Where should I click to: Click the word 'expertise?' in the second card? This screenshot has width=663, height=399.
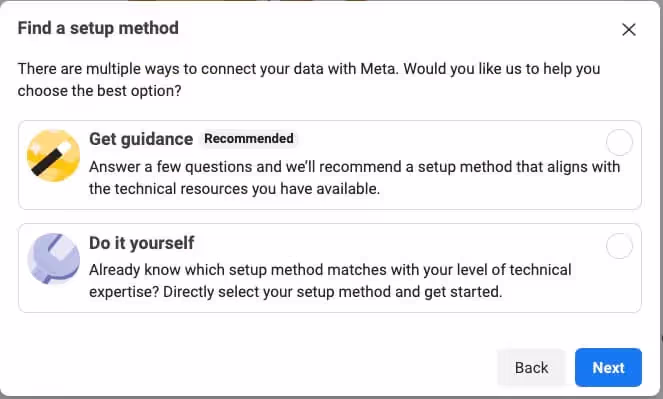point(124,292)
